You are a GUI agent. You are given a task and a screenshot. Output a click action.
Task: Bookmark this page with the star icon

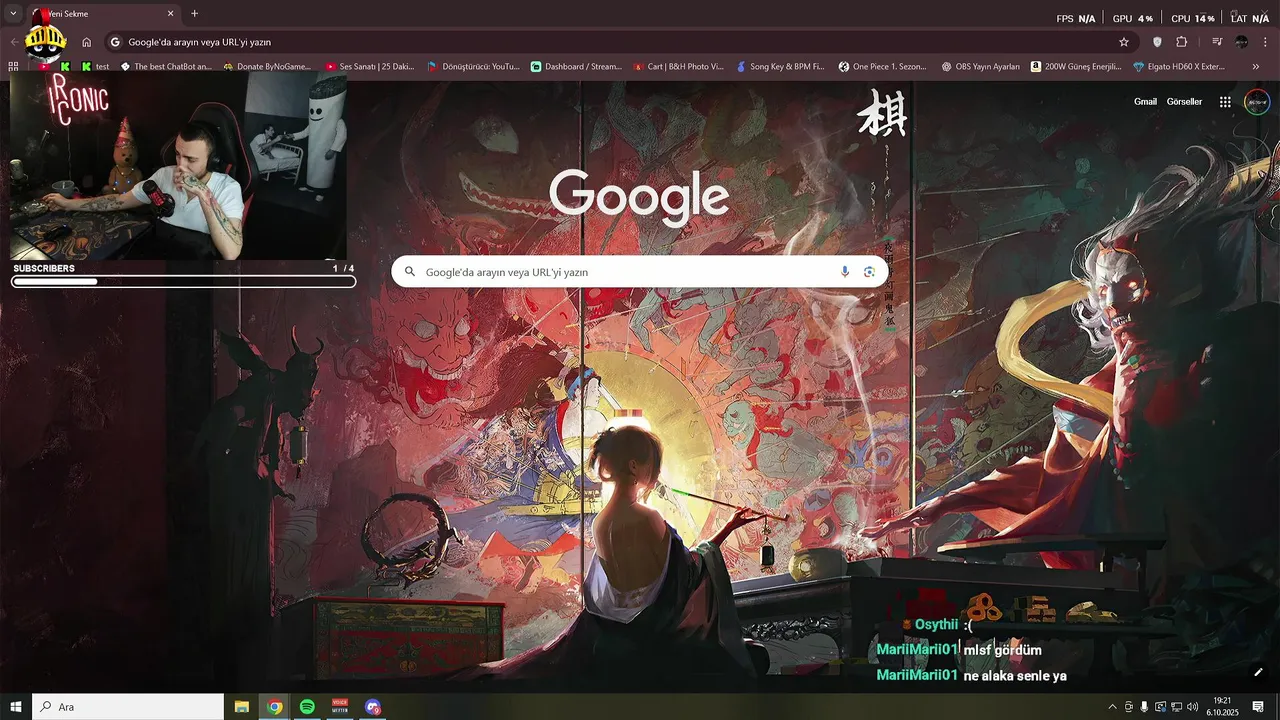[x=1124, y=42]
